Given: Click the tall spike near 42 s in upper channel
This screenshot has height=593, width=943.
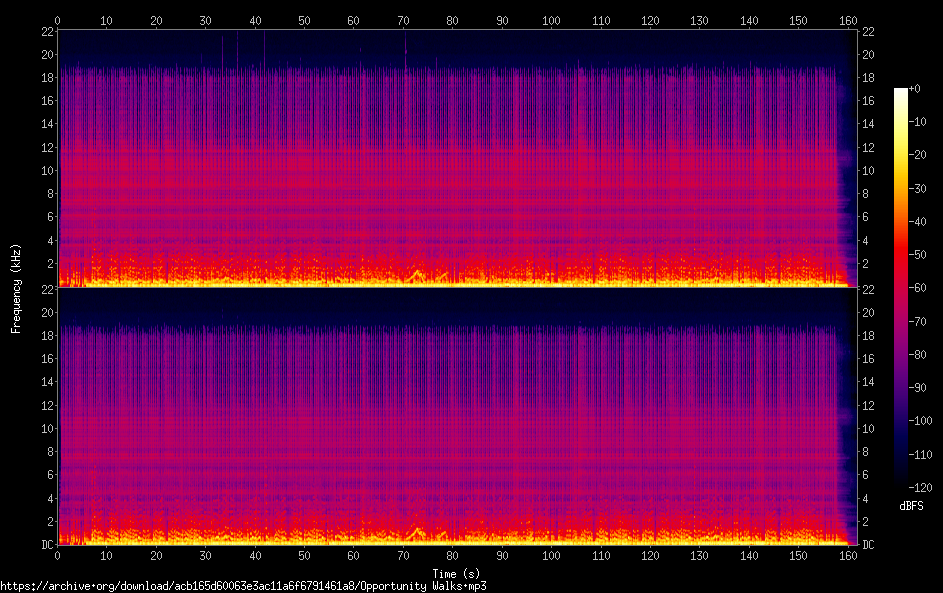Looking at the screenshot, I should 265,45.
